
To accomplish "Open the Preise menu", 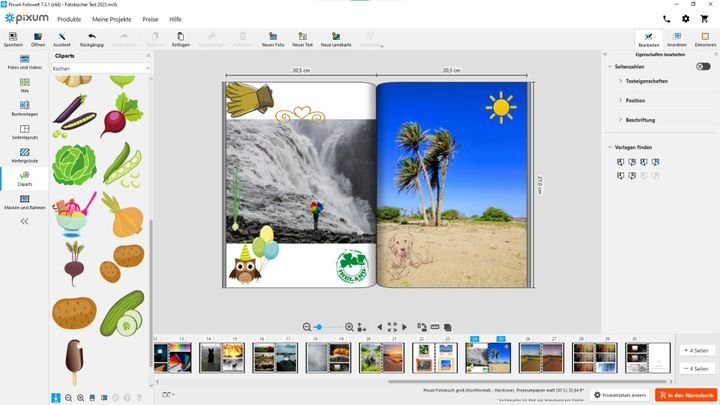I will (x=150, y=19).
